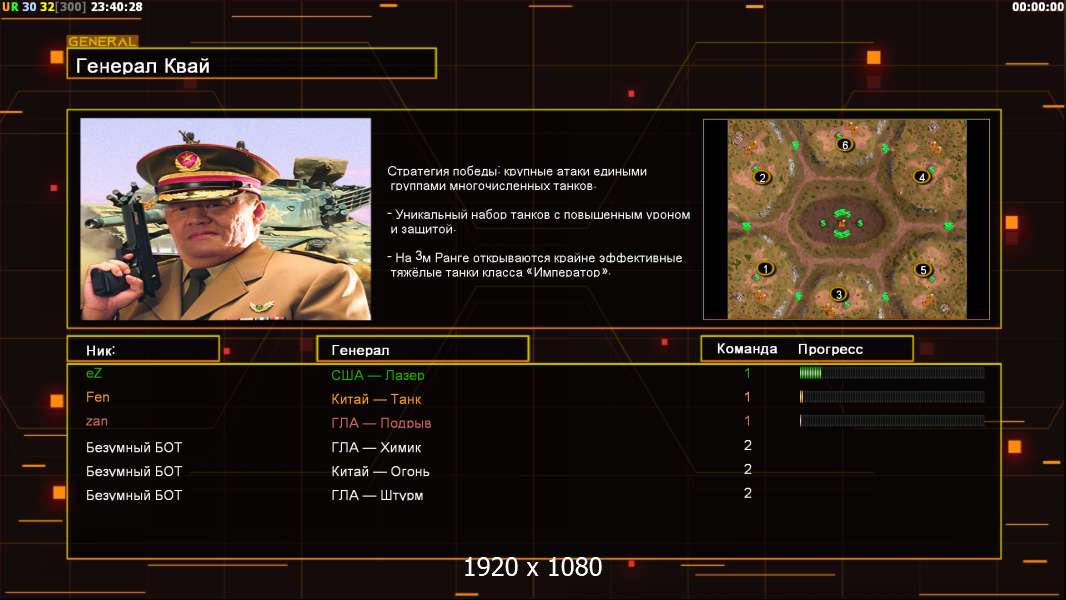Click the "Ник:" column header
Viewport: 1066px width, 600px height.
pos(143,349)
